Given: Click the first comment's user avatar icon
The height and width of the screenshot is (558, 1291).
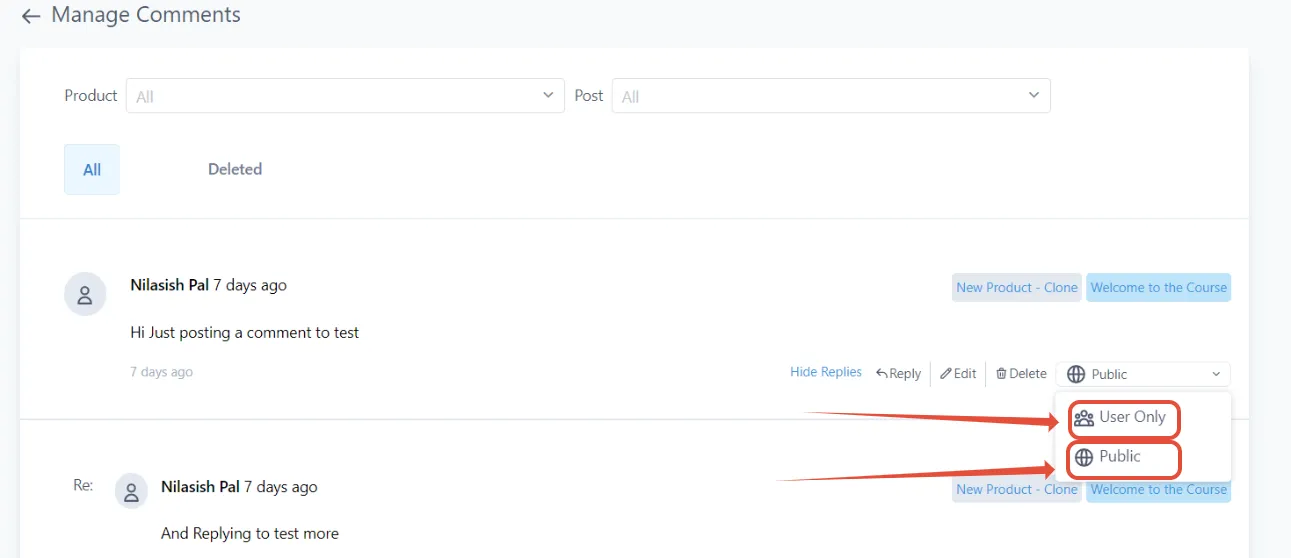Looking at the screenshot, I should coord(85,295).
